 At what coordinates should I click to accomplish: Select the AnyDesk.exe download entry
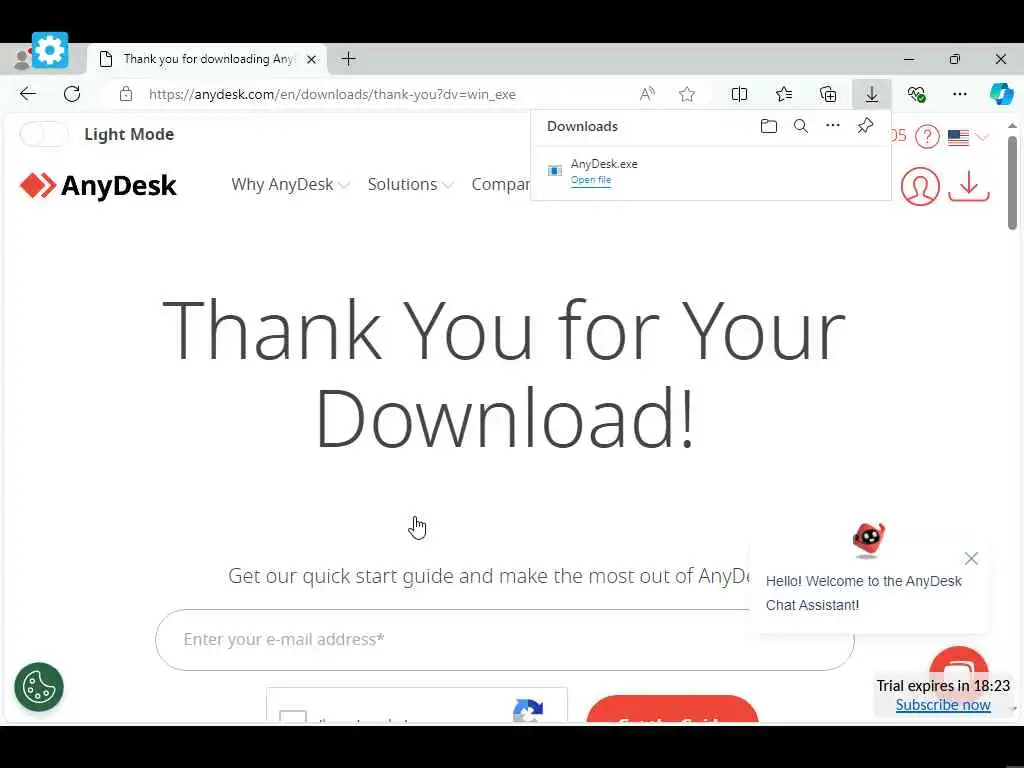click(711, 172)
